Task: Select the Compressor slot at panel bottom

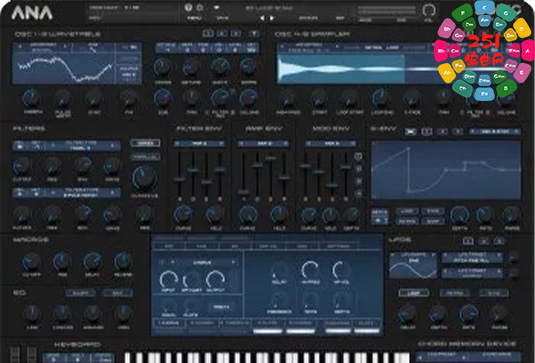Action: click(338, 323)
